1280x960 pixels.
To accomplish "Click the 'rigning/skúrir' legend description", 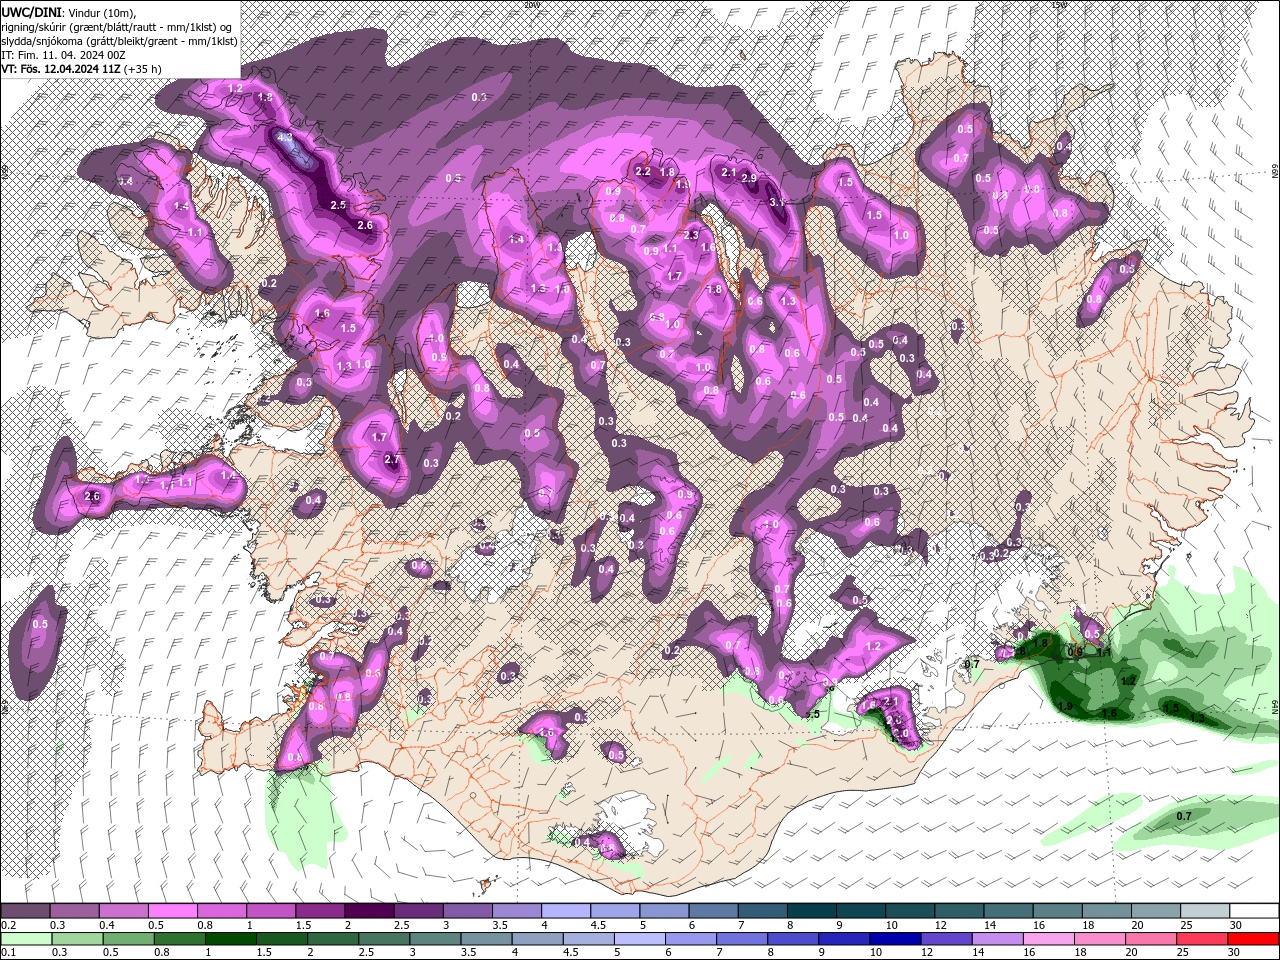I will click(x=33, y=27).
